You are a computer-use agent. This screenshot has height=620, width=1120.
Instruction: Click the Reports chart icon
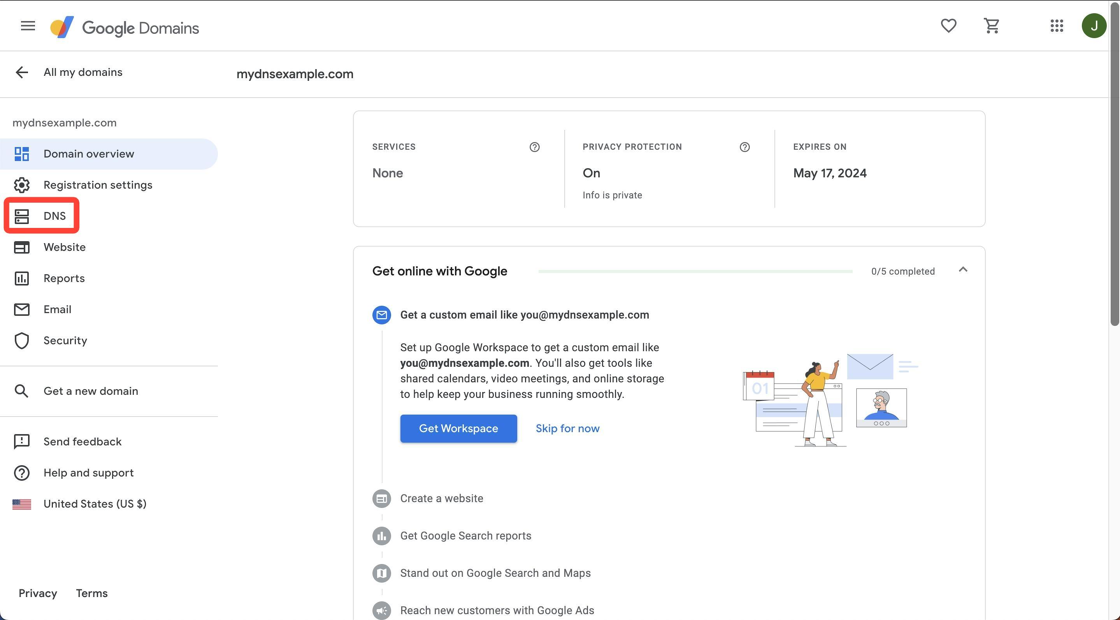(22, 279)
